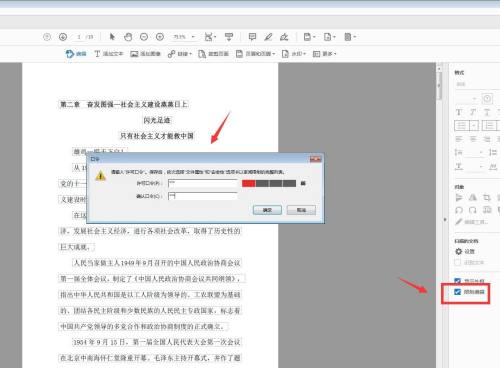The width and height of the screenshot is (500, 368).
Task: Open the first document icon dropdown in toolbar
Action: point(309,37)
